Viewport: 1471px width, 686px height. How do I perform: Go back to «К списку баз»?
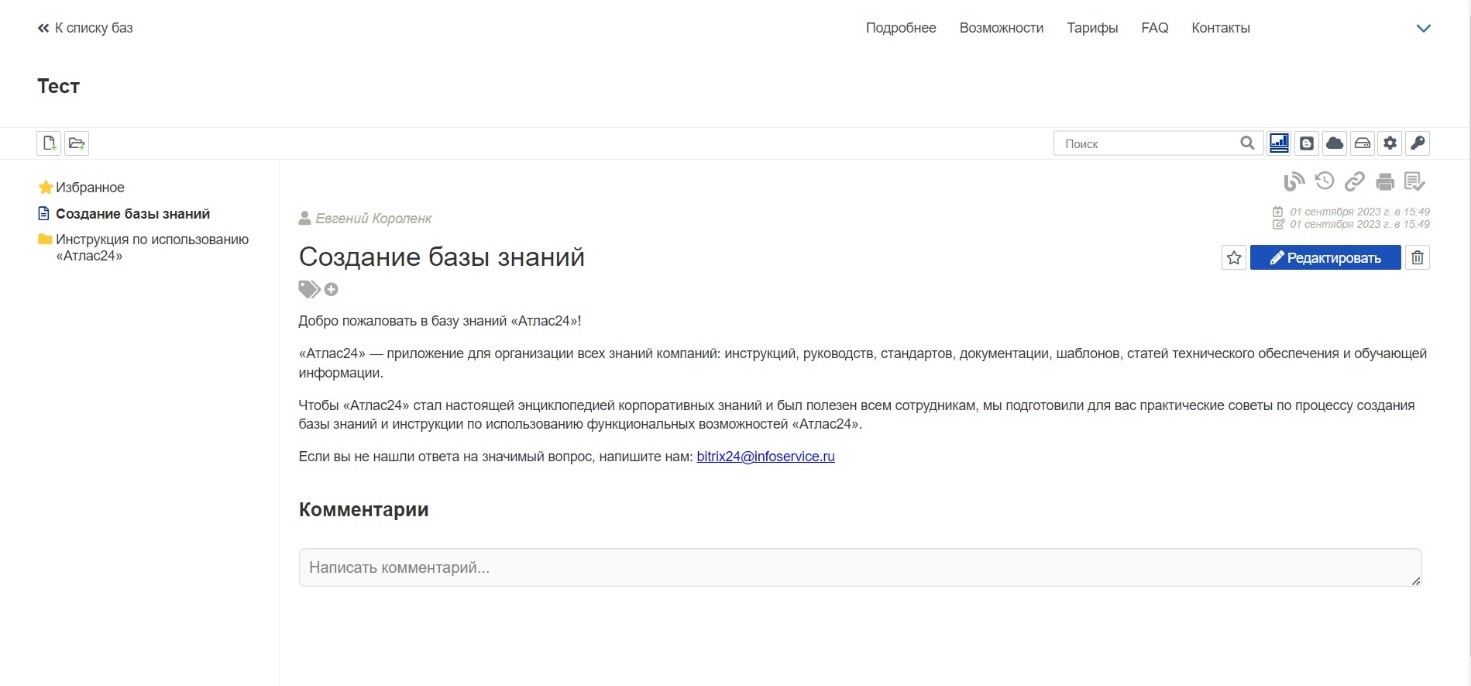pos(85,28)
